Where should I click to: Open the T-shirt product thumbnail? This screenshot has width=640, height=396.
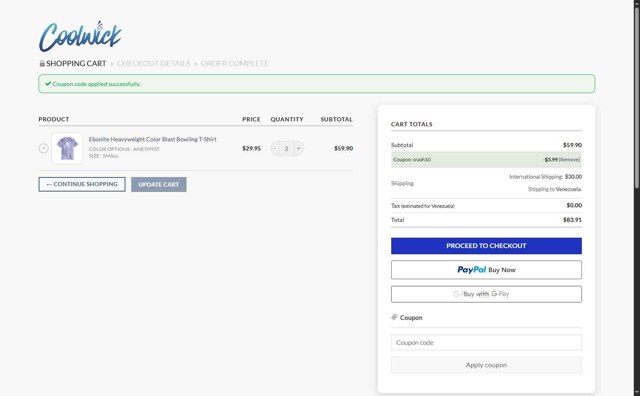[x=67, y=148]
